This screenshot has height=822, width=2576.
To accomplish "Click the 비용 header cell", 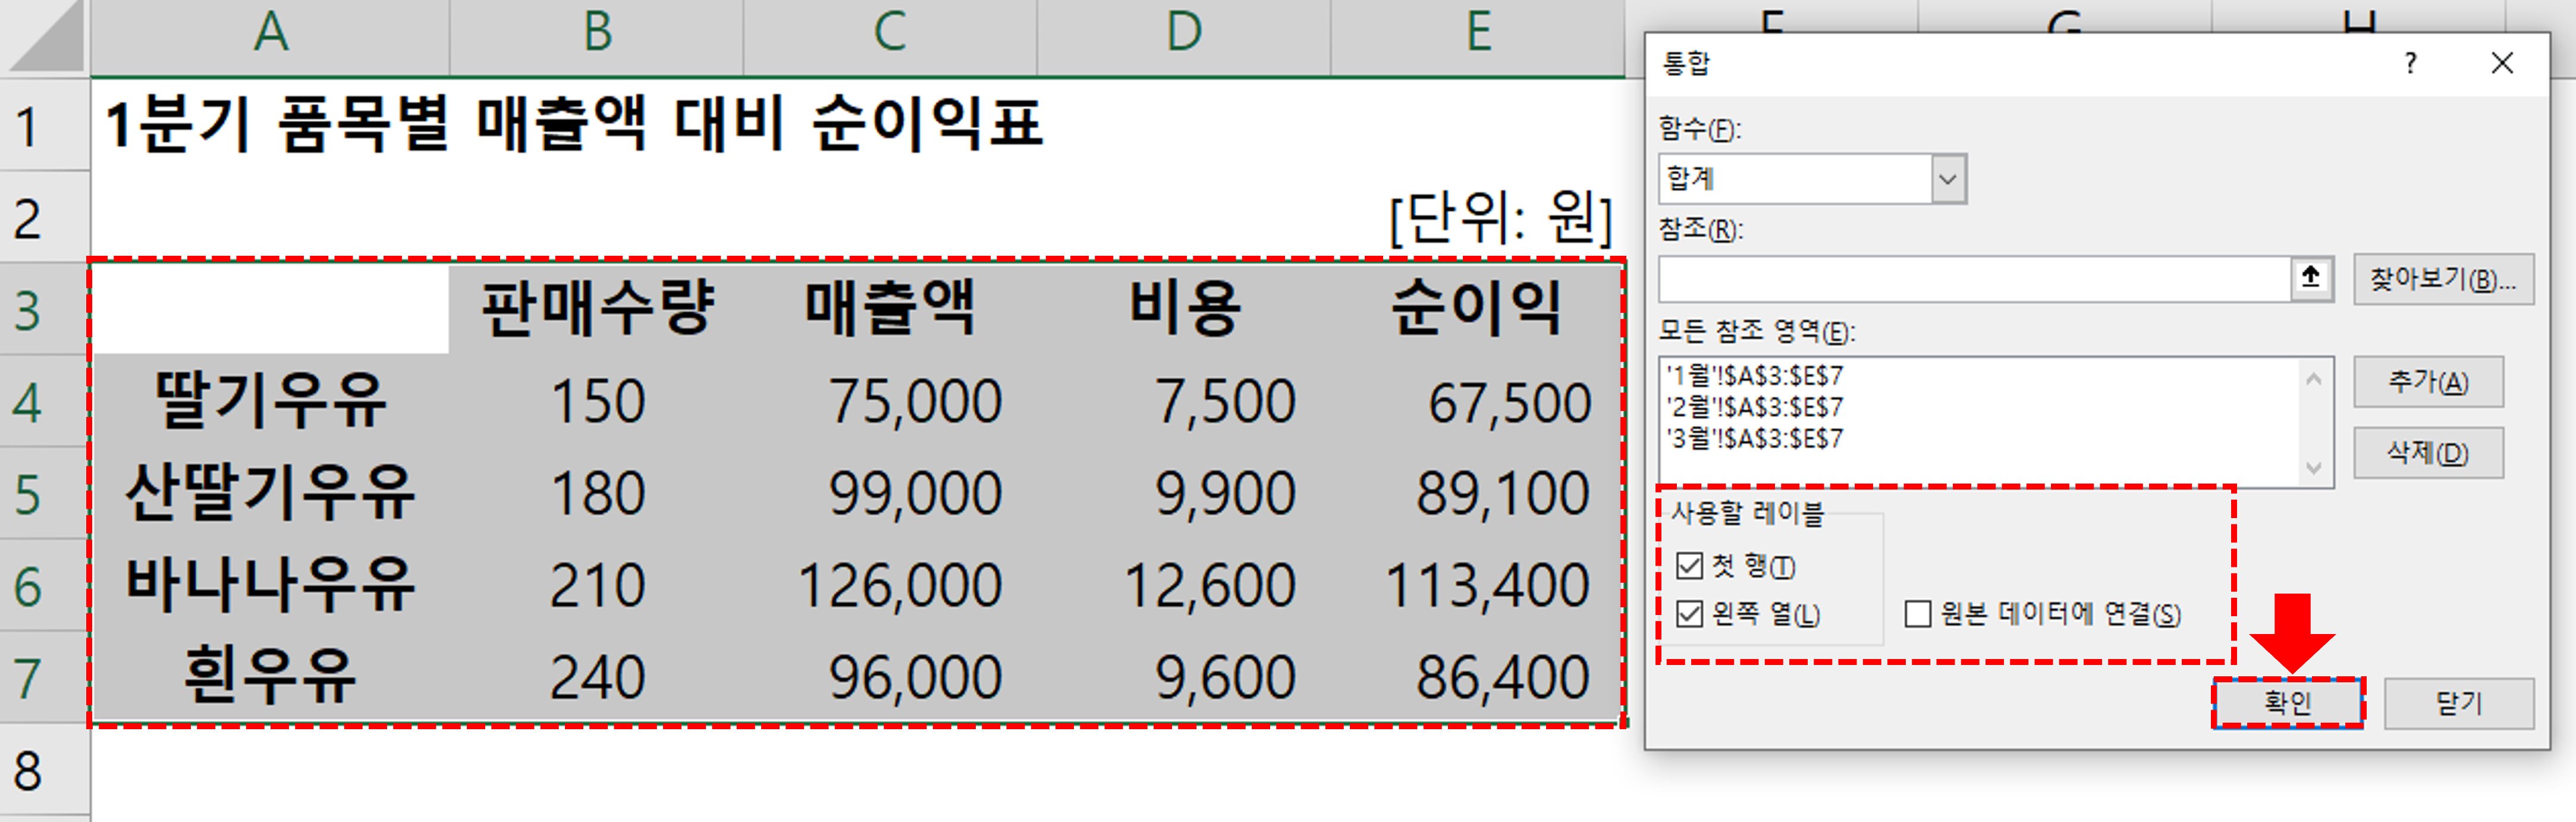I will tap(1184, 309).
